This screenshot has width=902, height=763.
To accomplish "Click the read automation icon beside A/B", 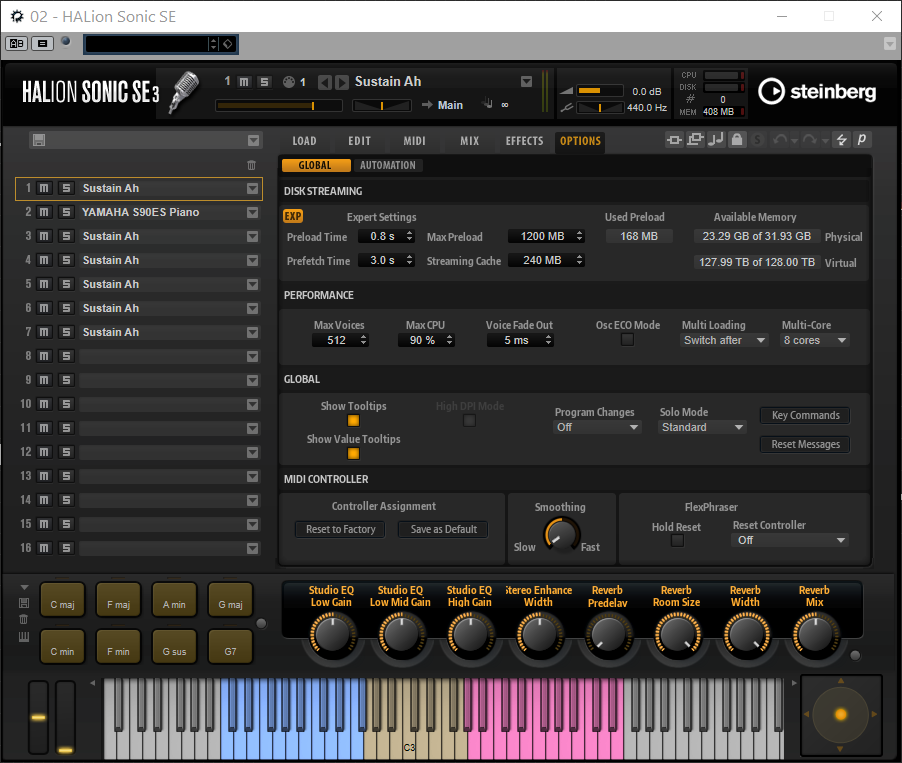I will point(42,43).
